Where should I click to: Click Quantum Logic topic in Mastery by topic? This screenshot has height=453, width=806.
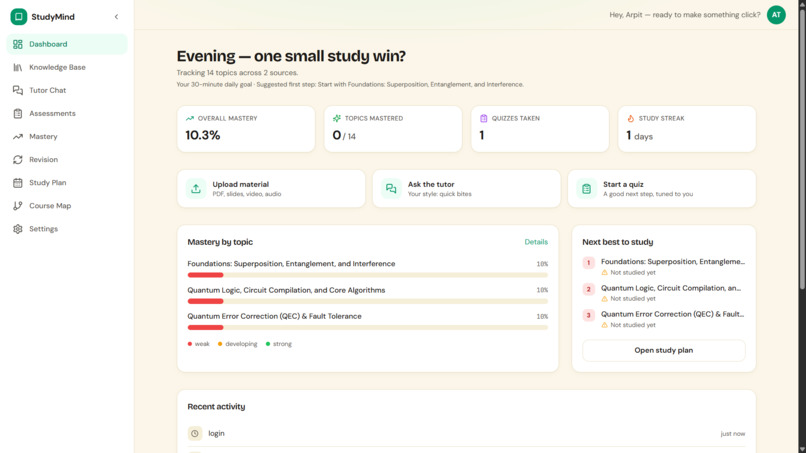[x=286, y=290]
